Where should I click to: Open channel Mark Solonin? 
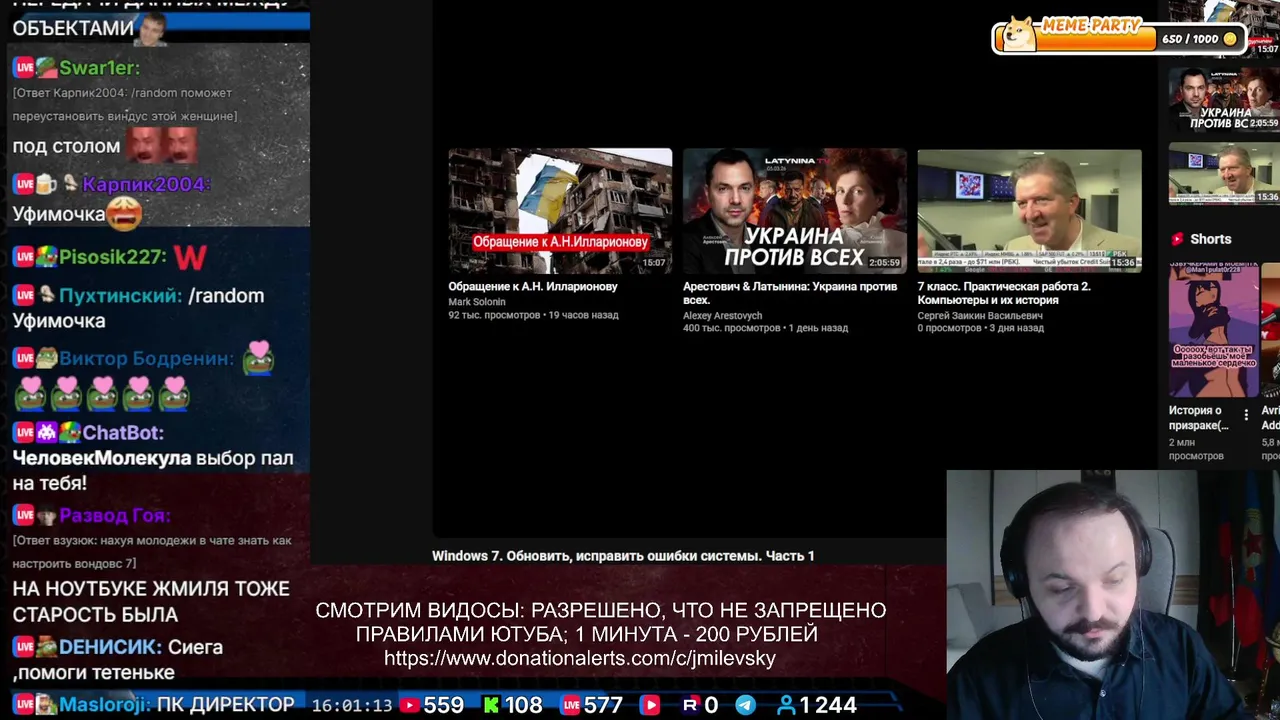[x=477, y=302]
